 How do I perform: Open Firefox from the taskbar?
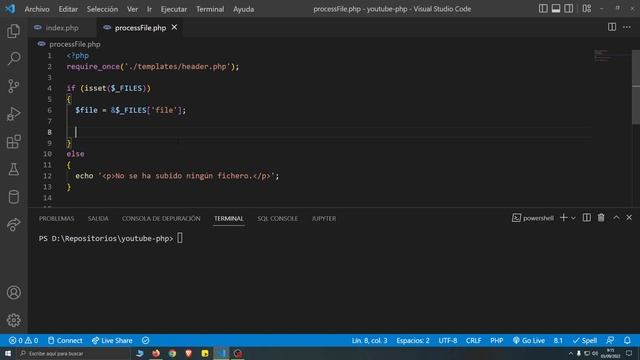(156, 353)
